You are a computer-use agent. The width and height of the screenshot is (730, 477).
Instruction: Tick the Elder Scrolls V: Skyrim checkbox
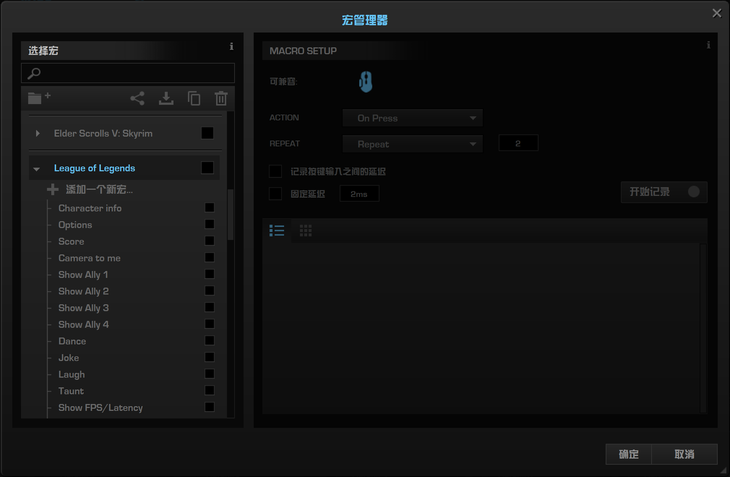pos(208,133)
